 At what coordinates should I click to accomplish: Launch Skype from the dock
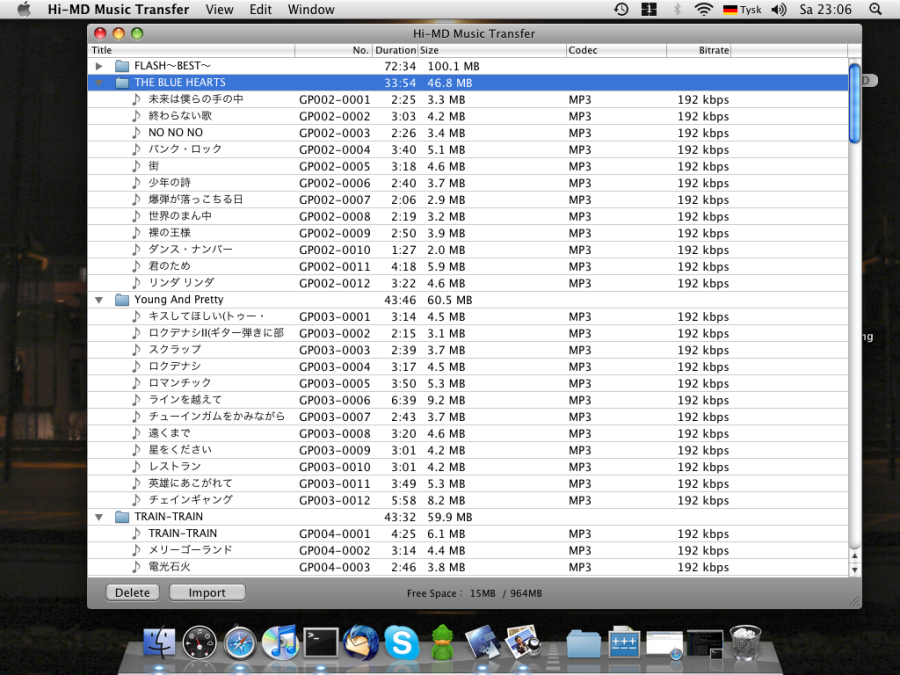(x=401, y=642)
